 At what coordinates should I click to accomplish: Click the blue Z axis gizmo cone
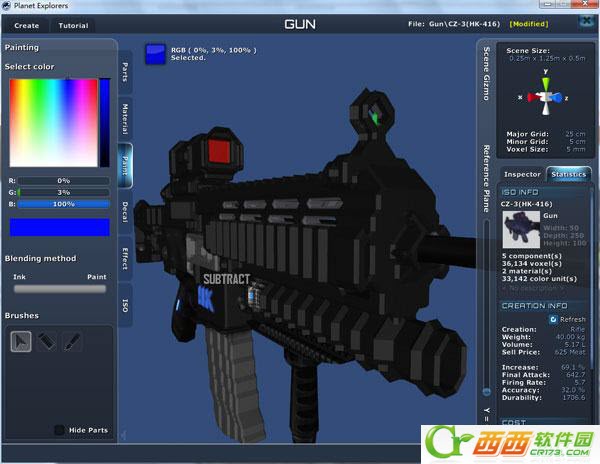coord(557,98)
